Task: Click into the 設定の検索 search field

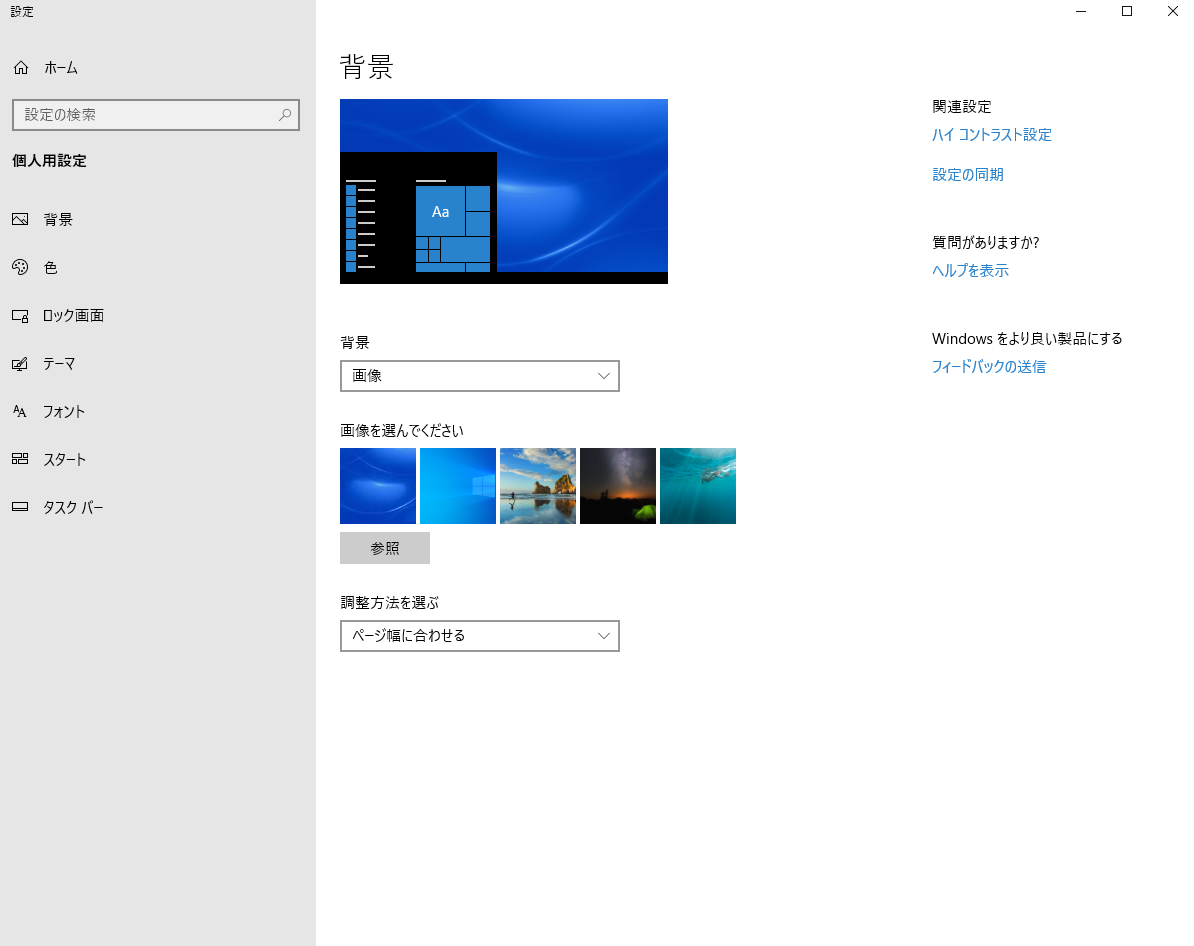Action: pyautogui.click(x=145, y=115)
